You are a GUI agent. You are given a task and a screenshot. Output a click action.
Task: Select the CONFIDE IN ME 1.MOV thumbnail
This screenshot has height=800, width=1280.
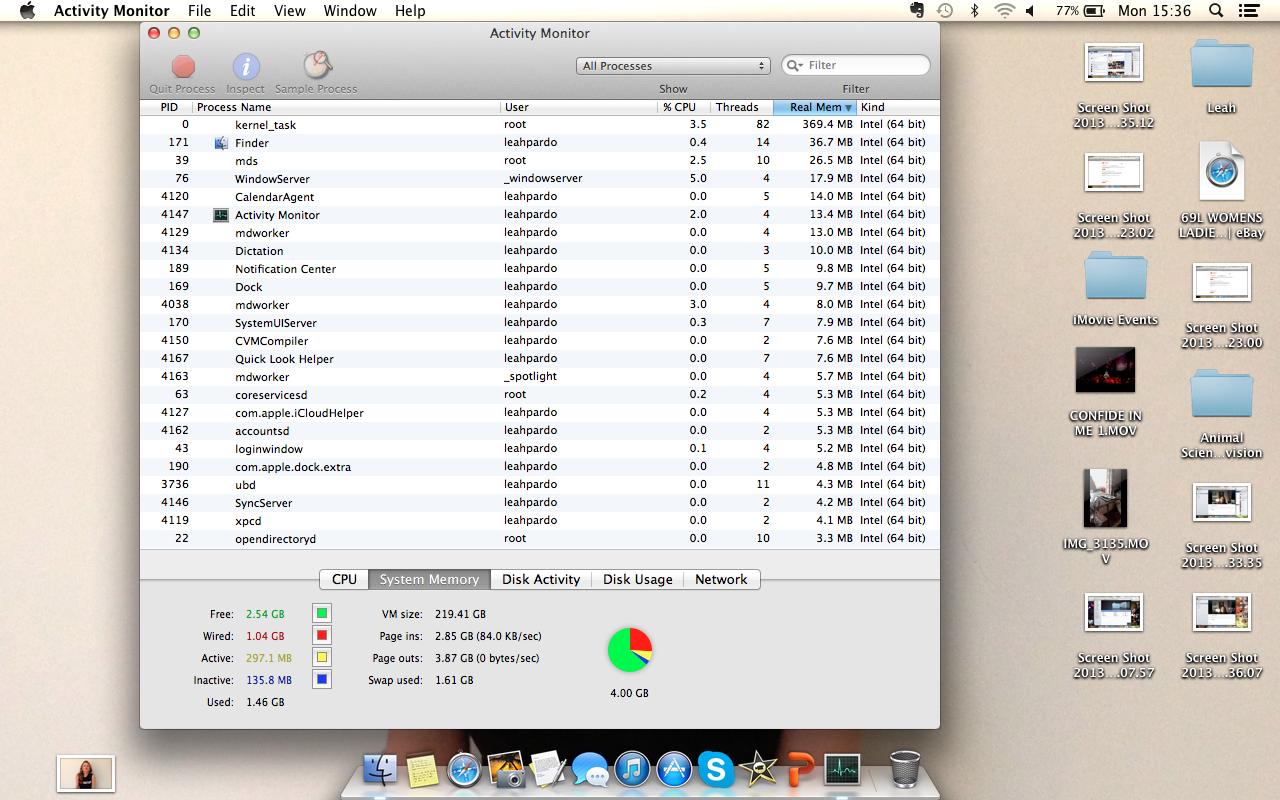click(x=1105, y=371)
